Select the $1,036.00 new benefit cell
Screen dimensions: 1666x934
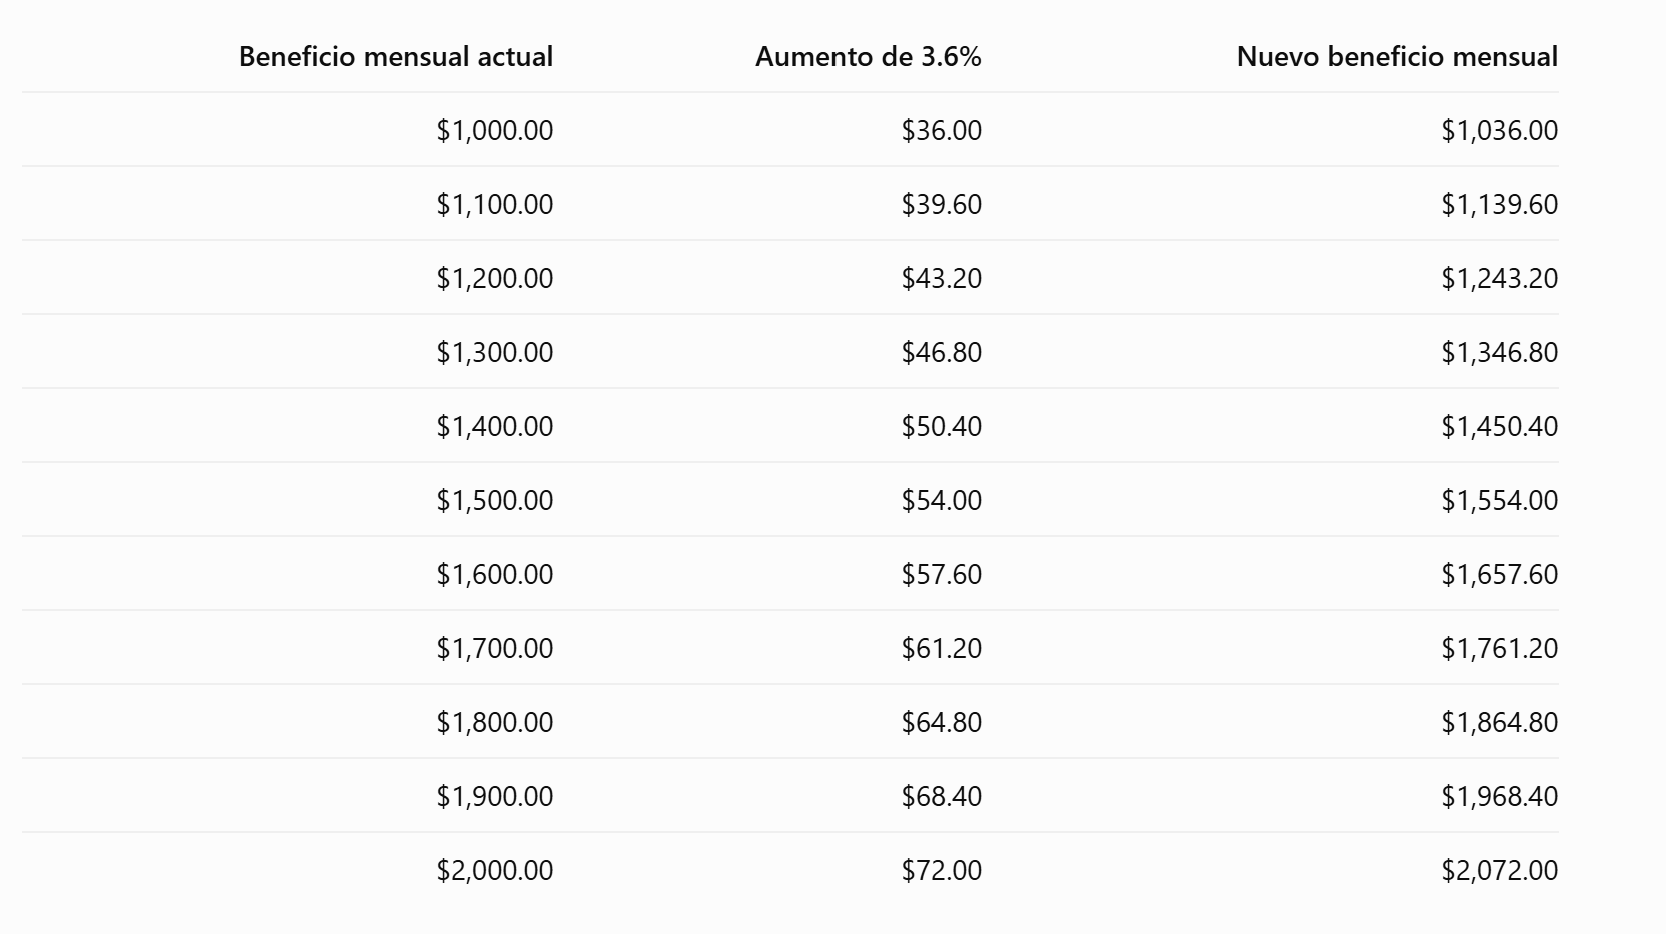coord(1500,130)
